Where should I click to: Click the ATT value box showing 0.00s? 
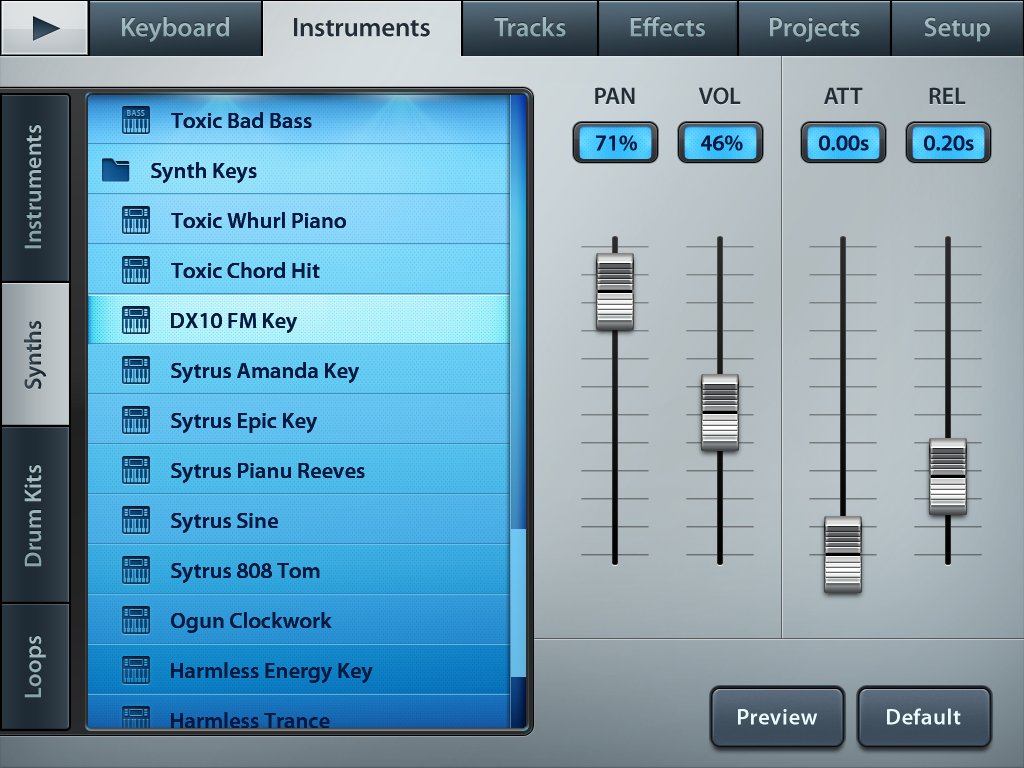(843, 142)
